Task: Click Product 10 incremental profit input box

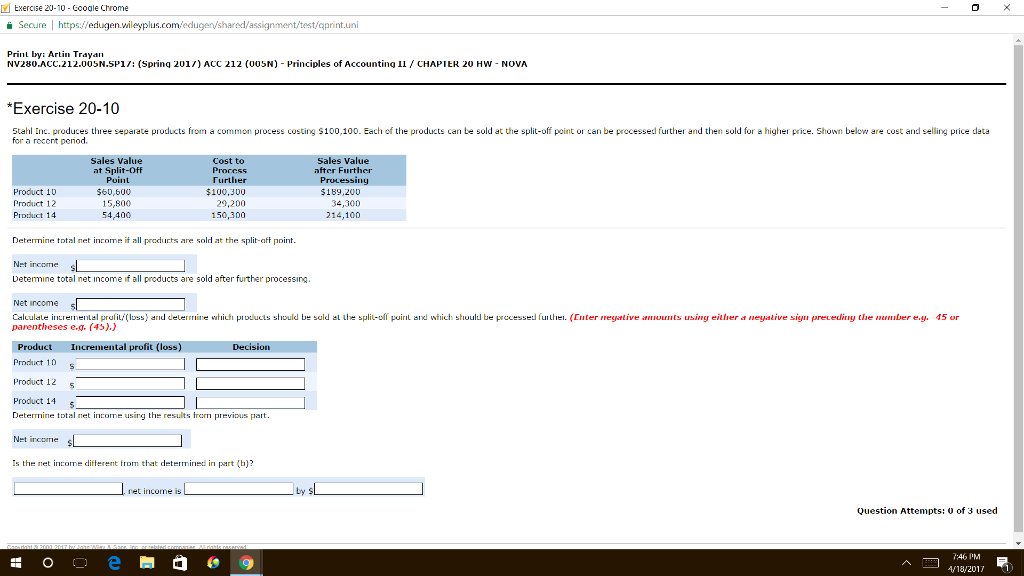Action: point(128,363)
